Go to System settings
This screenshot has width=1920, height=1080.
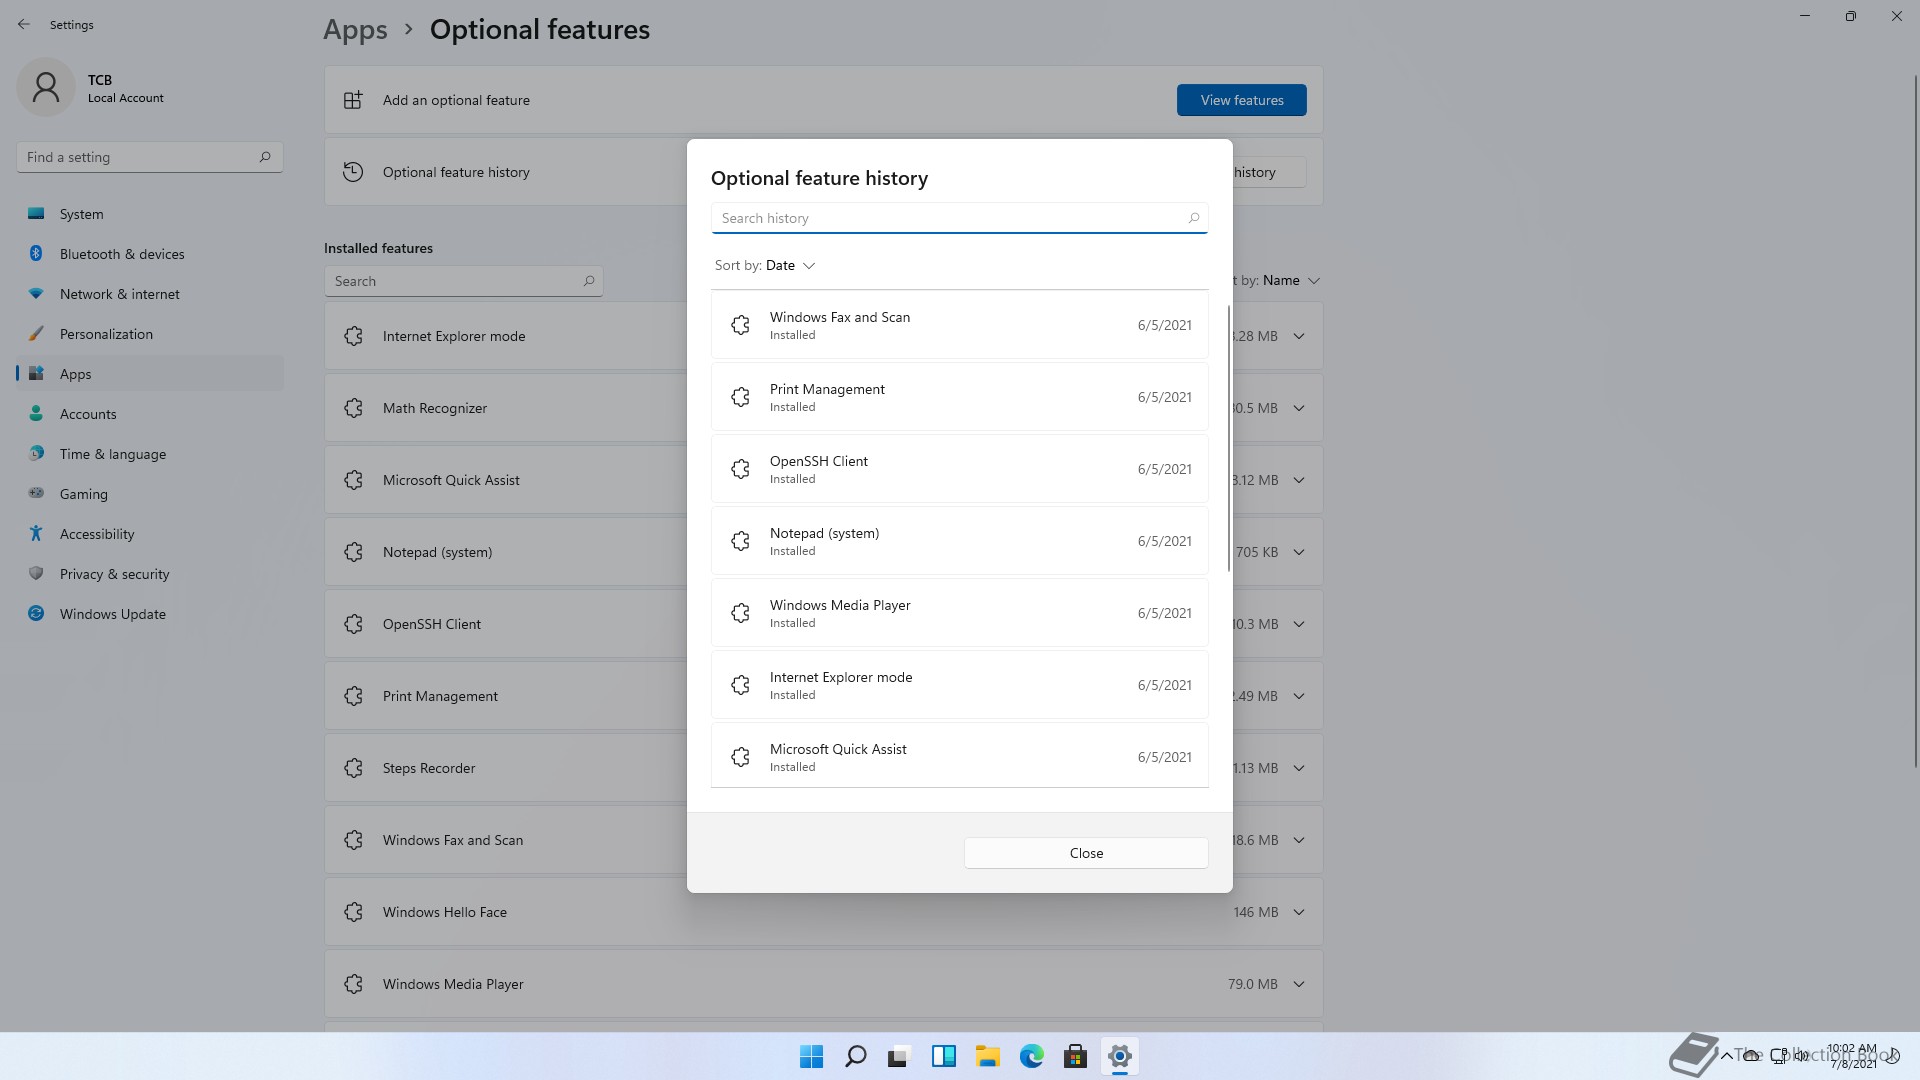click(x=150, y=214)
